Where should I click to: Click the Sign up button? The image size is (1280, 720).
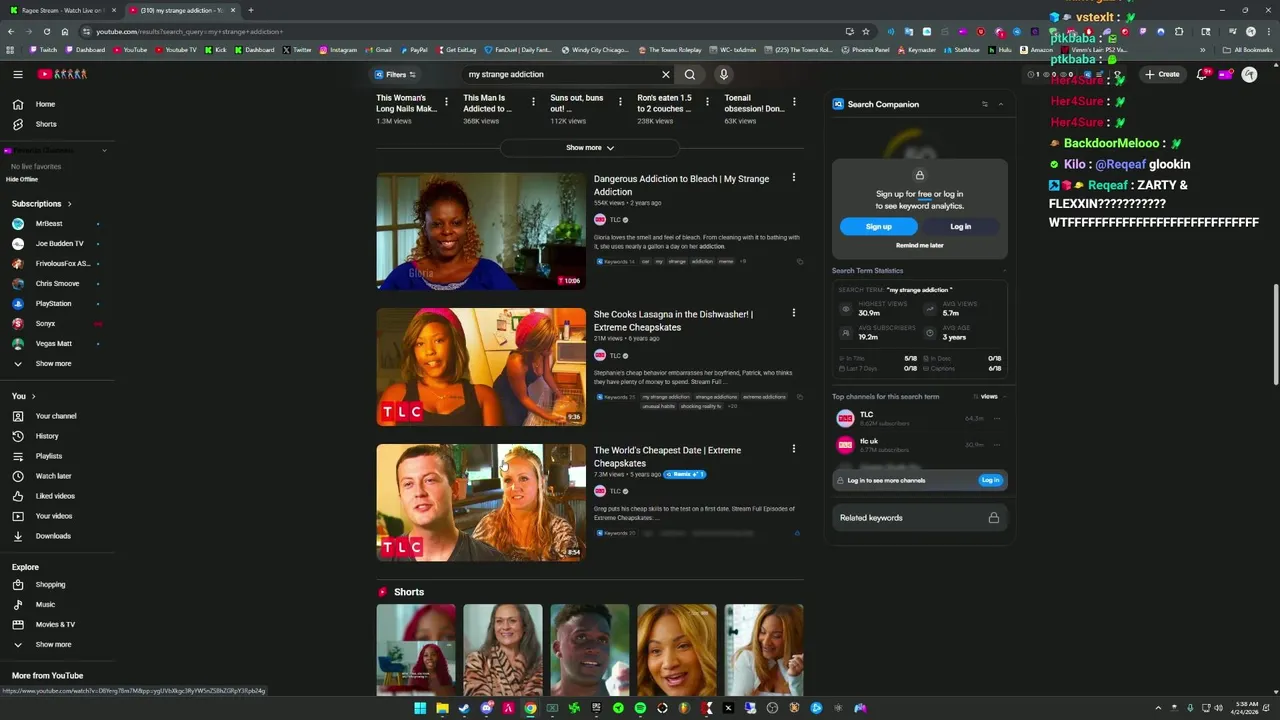(x=879, y=226)
